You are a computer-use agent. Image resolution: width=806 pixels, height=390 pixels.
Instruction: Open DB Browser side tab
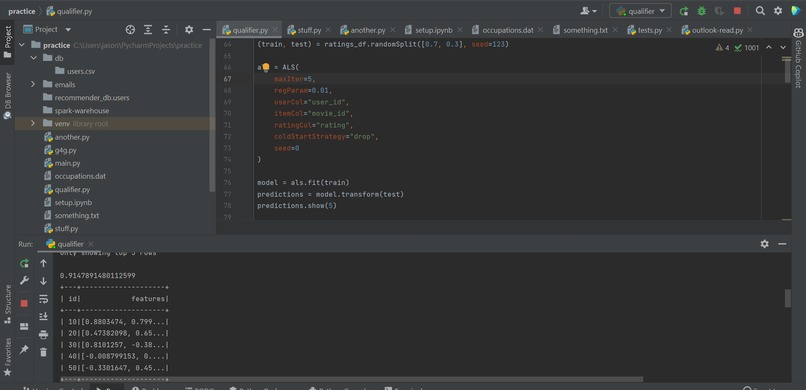coord(7,96)
